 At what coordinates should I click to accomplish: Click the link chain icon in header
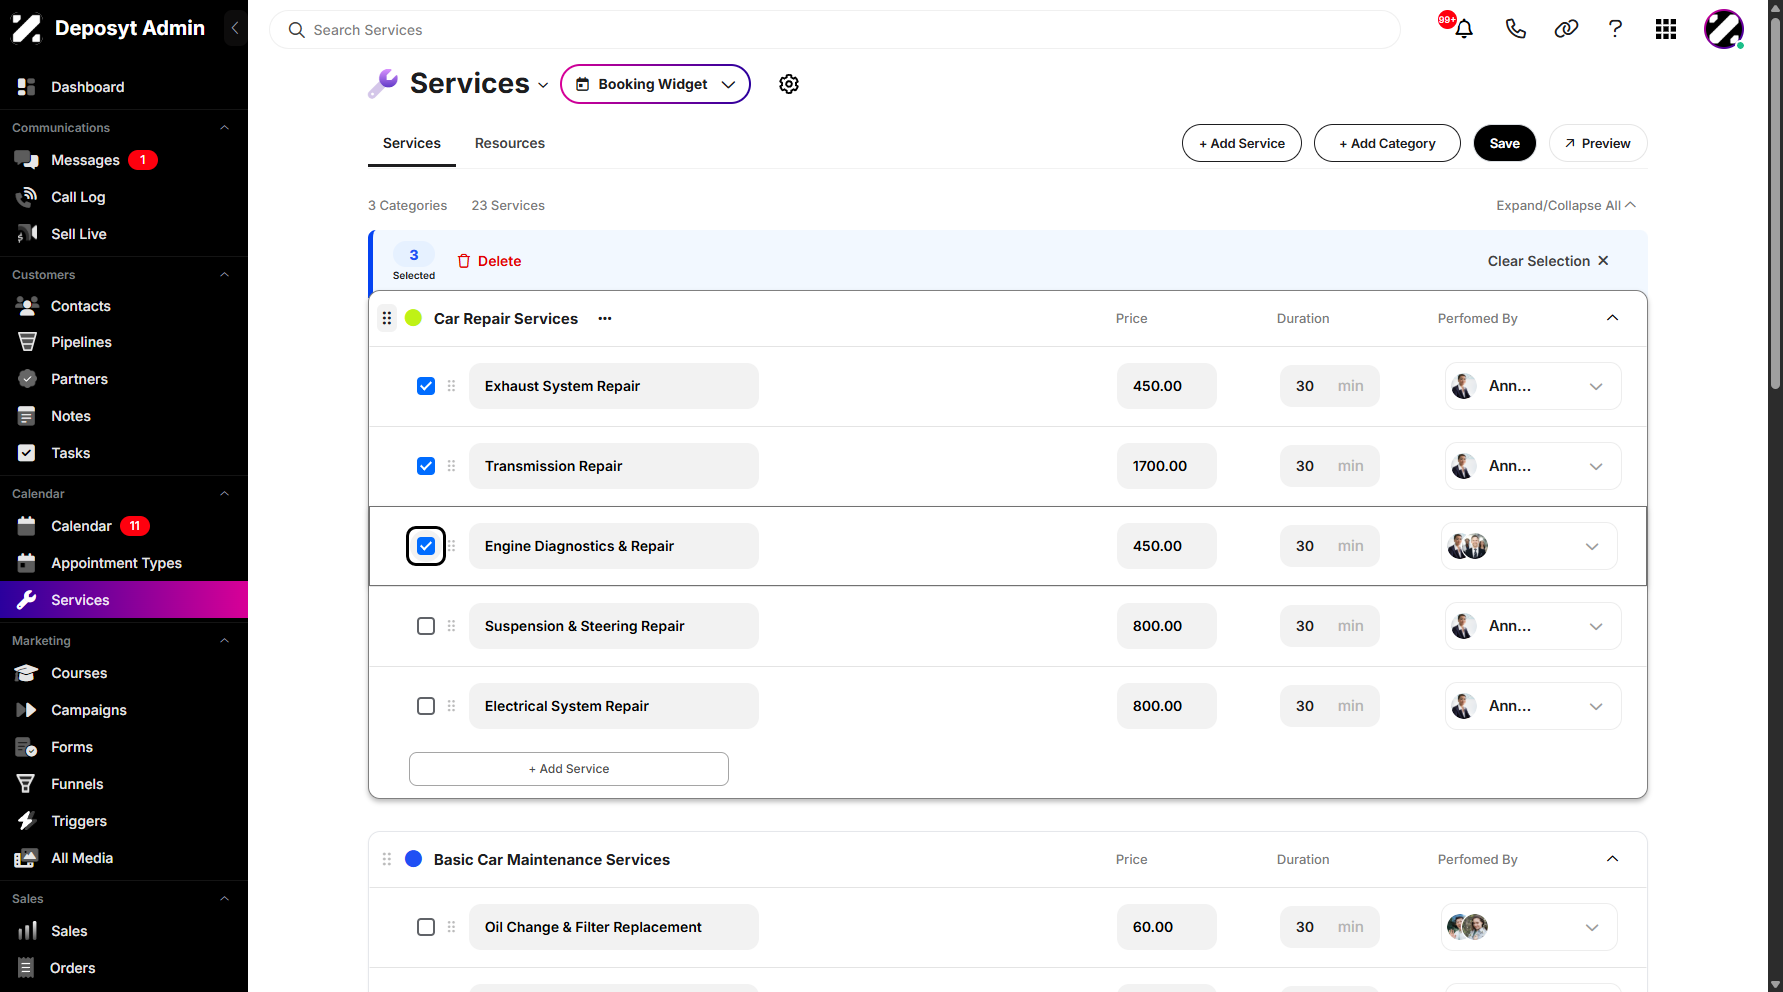(x=1566, y=29)
